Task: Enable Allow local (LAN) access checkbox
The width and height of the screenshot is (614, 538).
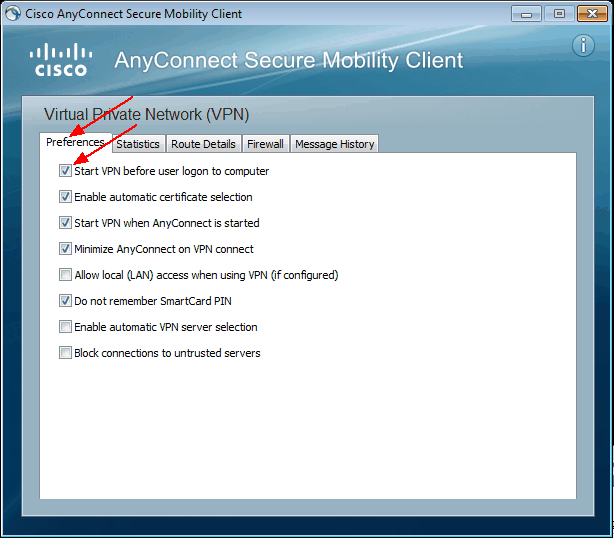Action: (65, 274)
